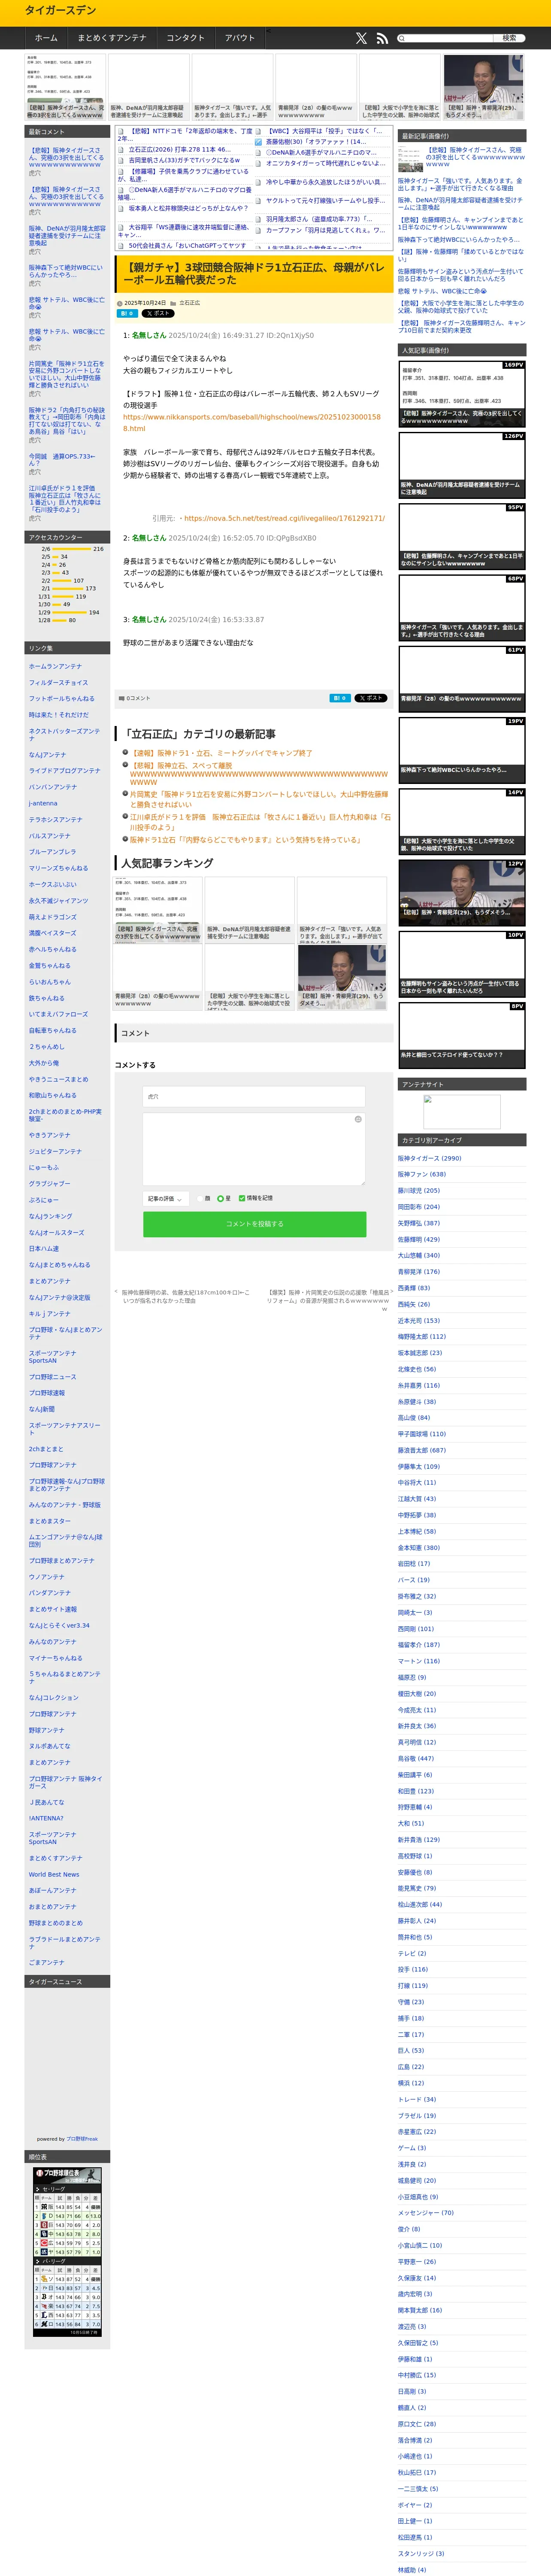Click the emoji smiley icon in the comment box
Image resolution: width=551 pixels, height=2576 pixels.
(x=358, y=1119)
